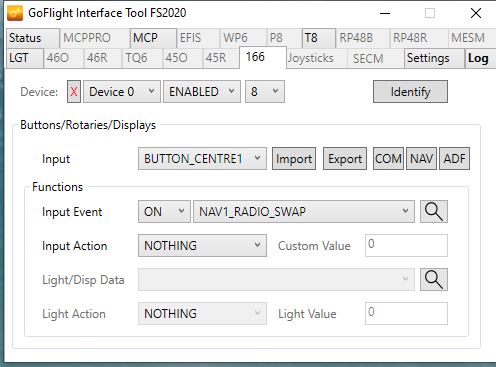Click the Import button
This screenshot has width=496, height=367.
[294, 159]
